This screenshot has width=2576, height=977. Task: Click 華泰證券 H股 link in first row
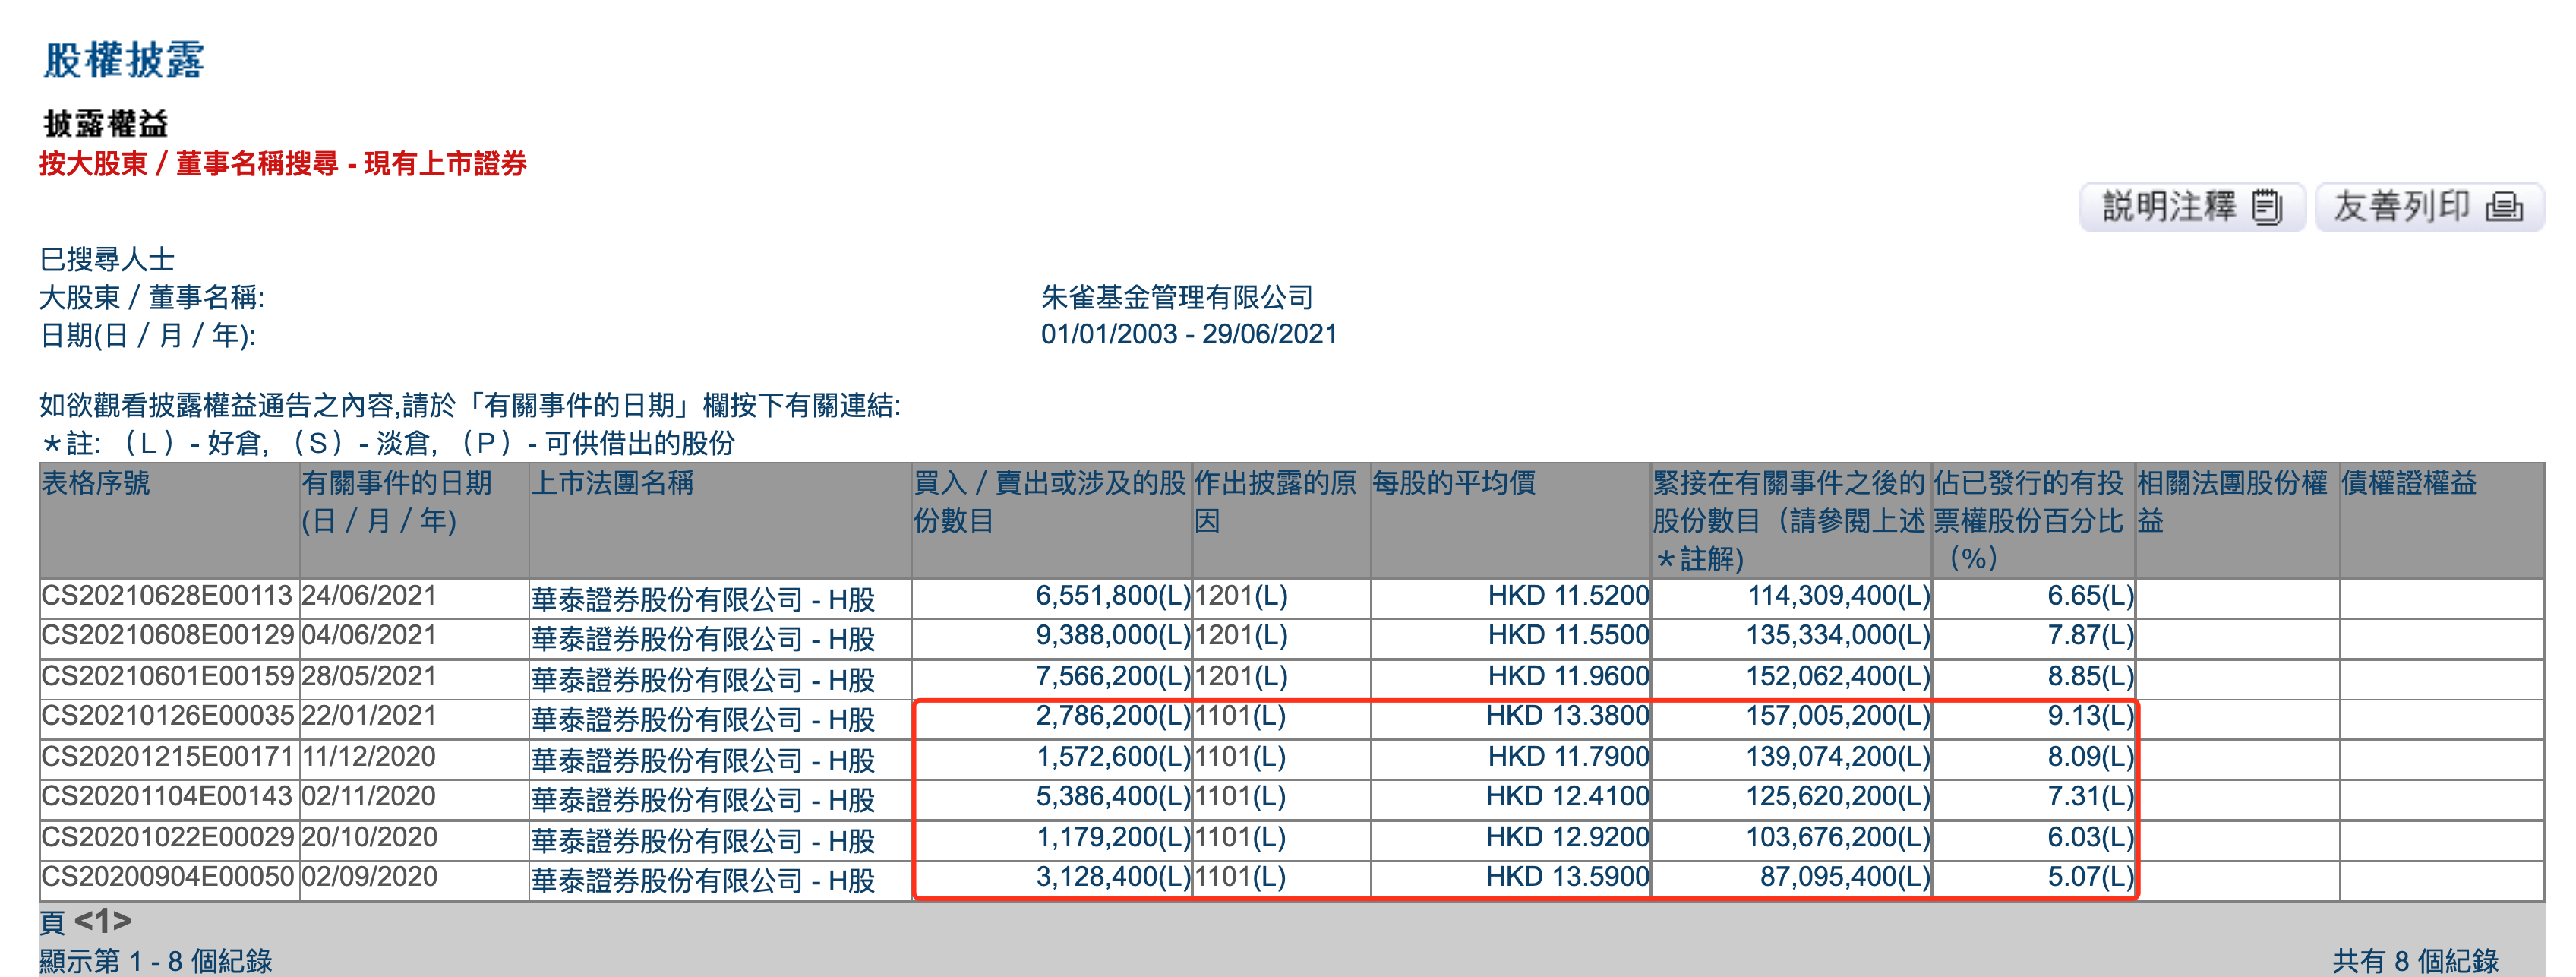[x=702, y=599]
